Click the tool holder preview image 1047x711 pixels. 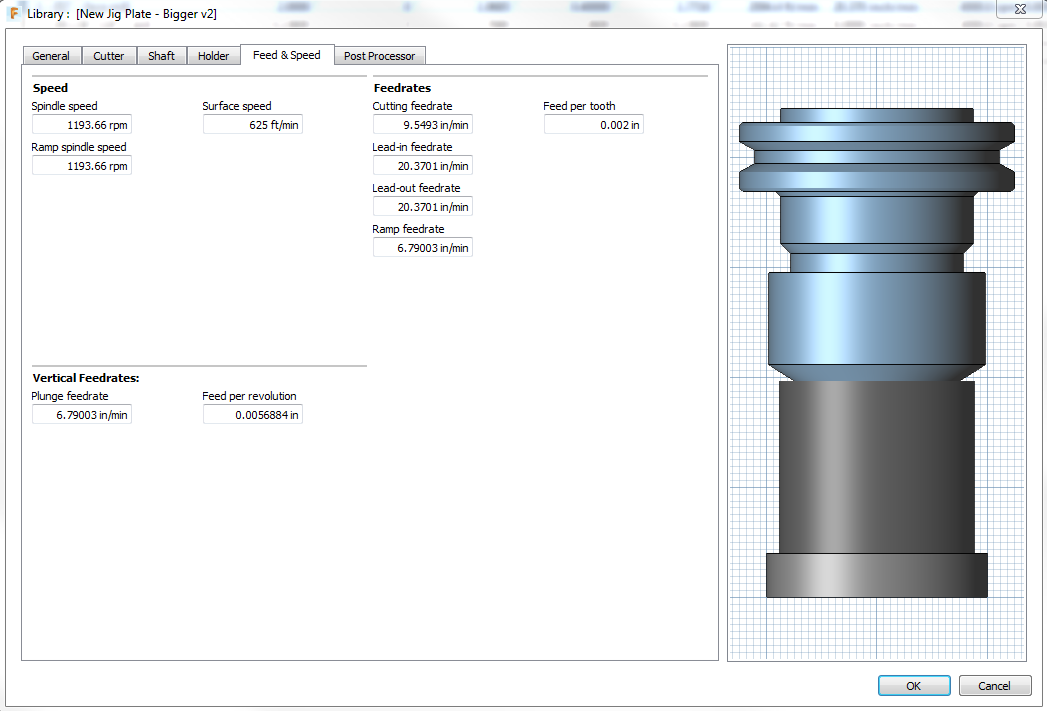pyautogui.click(x=876, y=352)
